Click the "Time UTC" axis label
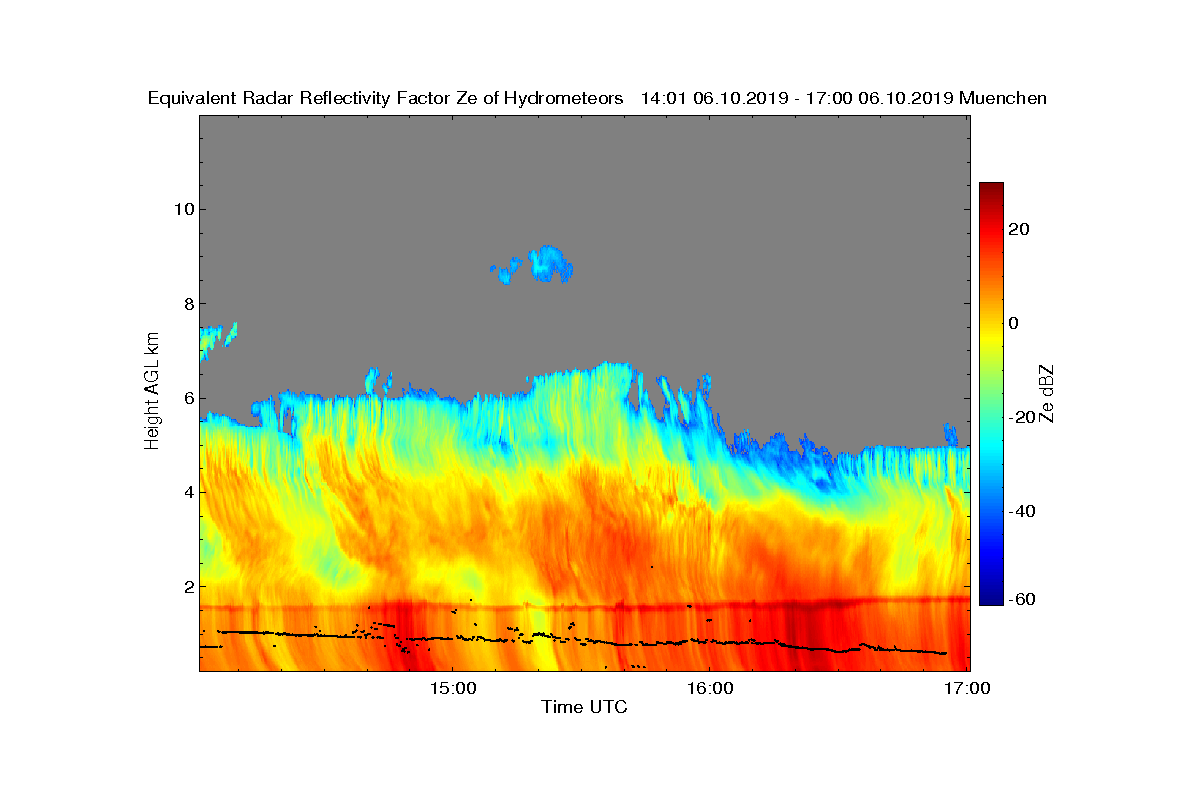 (x=585, y=707)
